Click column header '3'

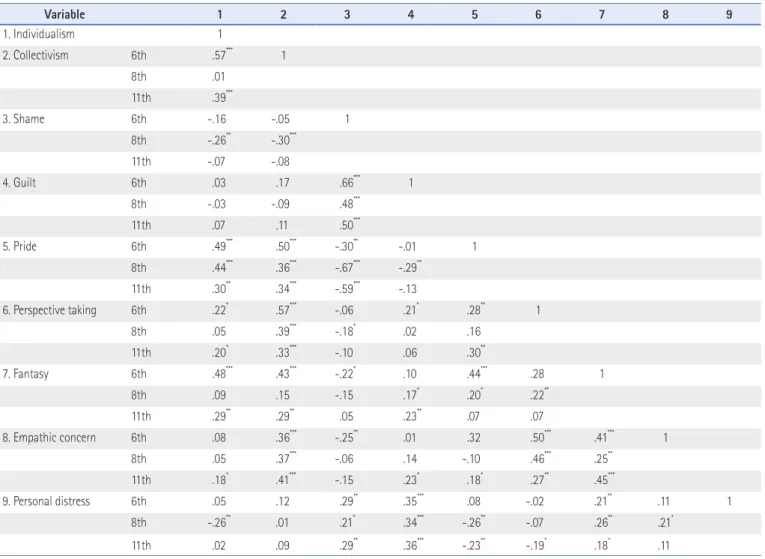pos(347,15)
